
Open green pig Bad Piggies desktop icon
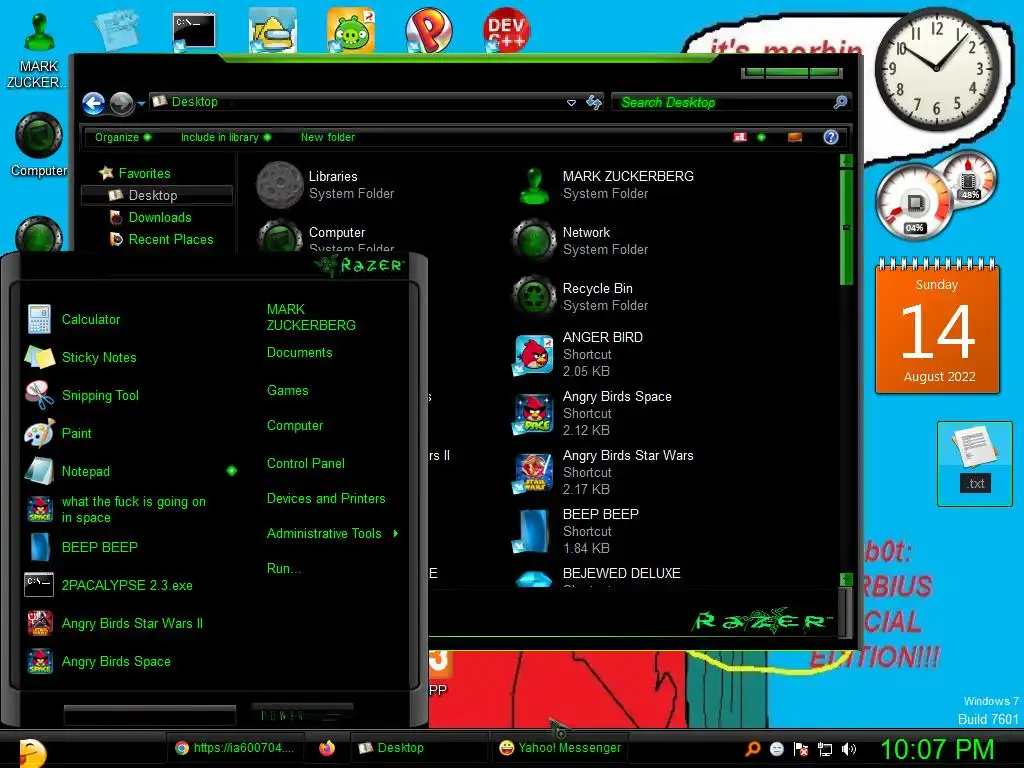click(351, 30)
